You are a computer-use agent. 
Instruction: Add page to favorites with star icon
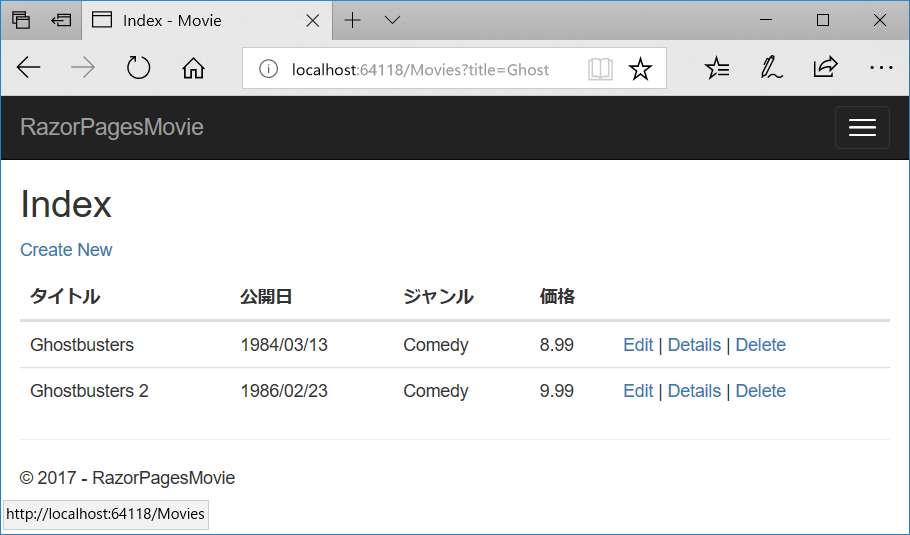pyautogui.click(x=640, y=69)
